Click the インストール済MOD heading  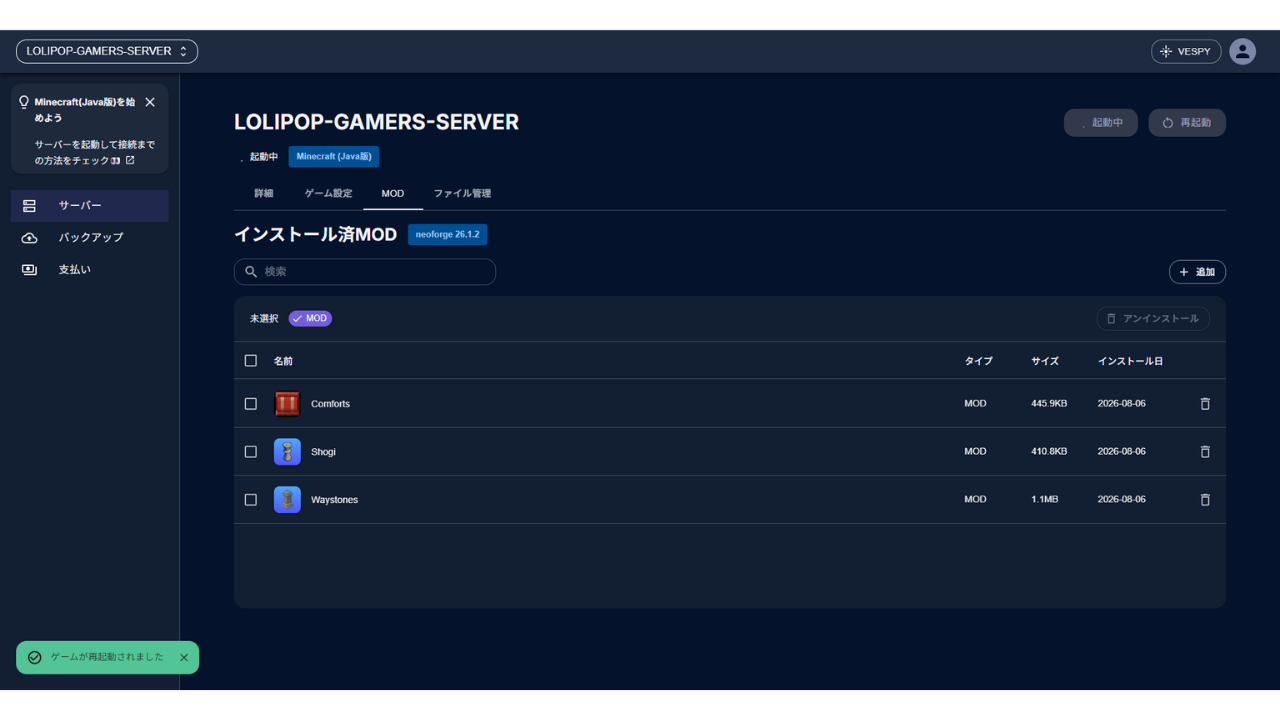pos(315,235)
